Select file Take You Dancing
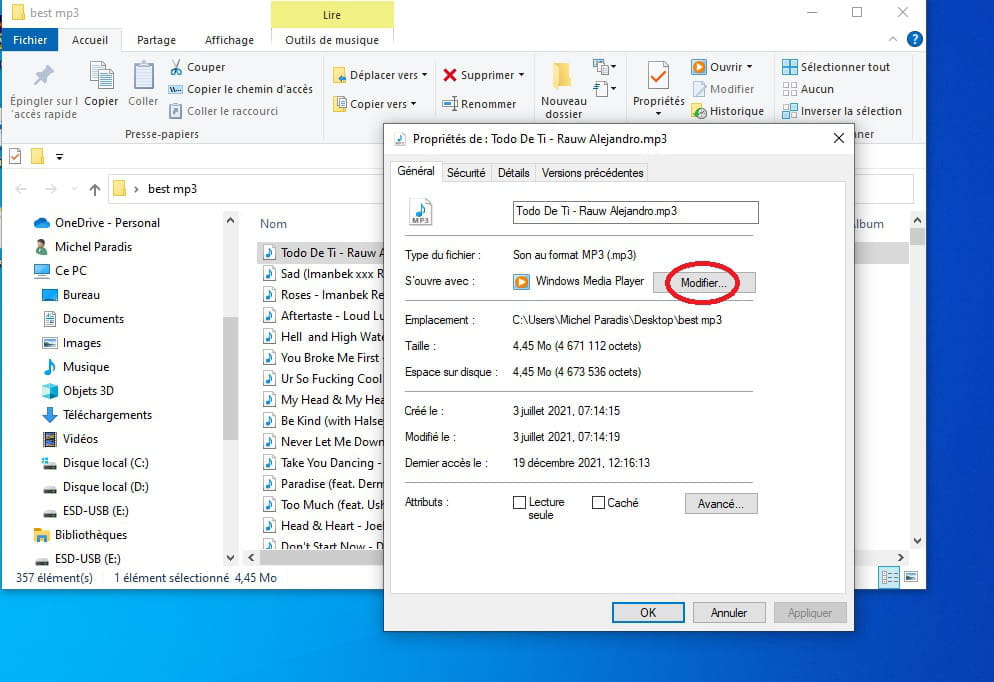Screen dimensions: 994x682 [x=323, y=463]
